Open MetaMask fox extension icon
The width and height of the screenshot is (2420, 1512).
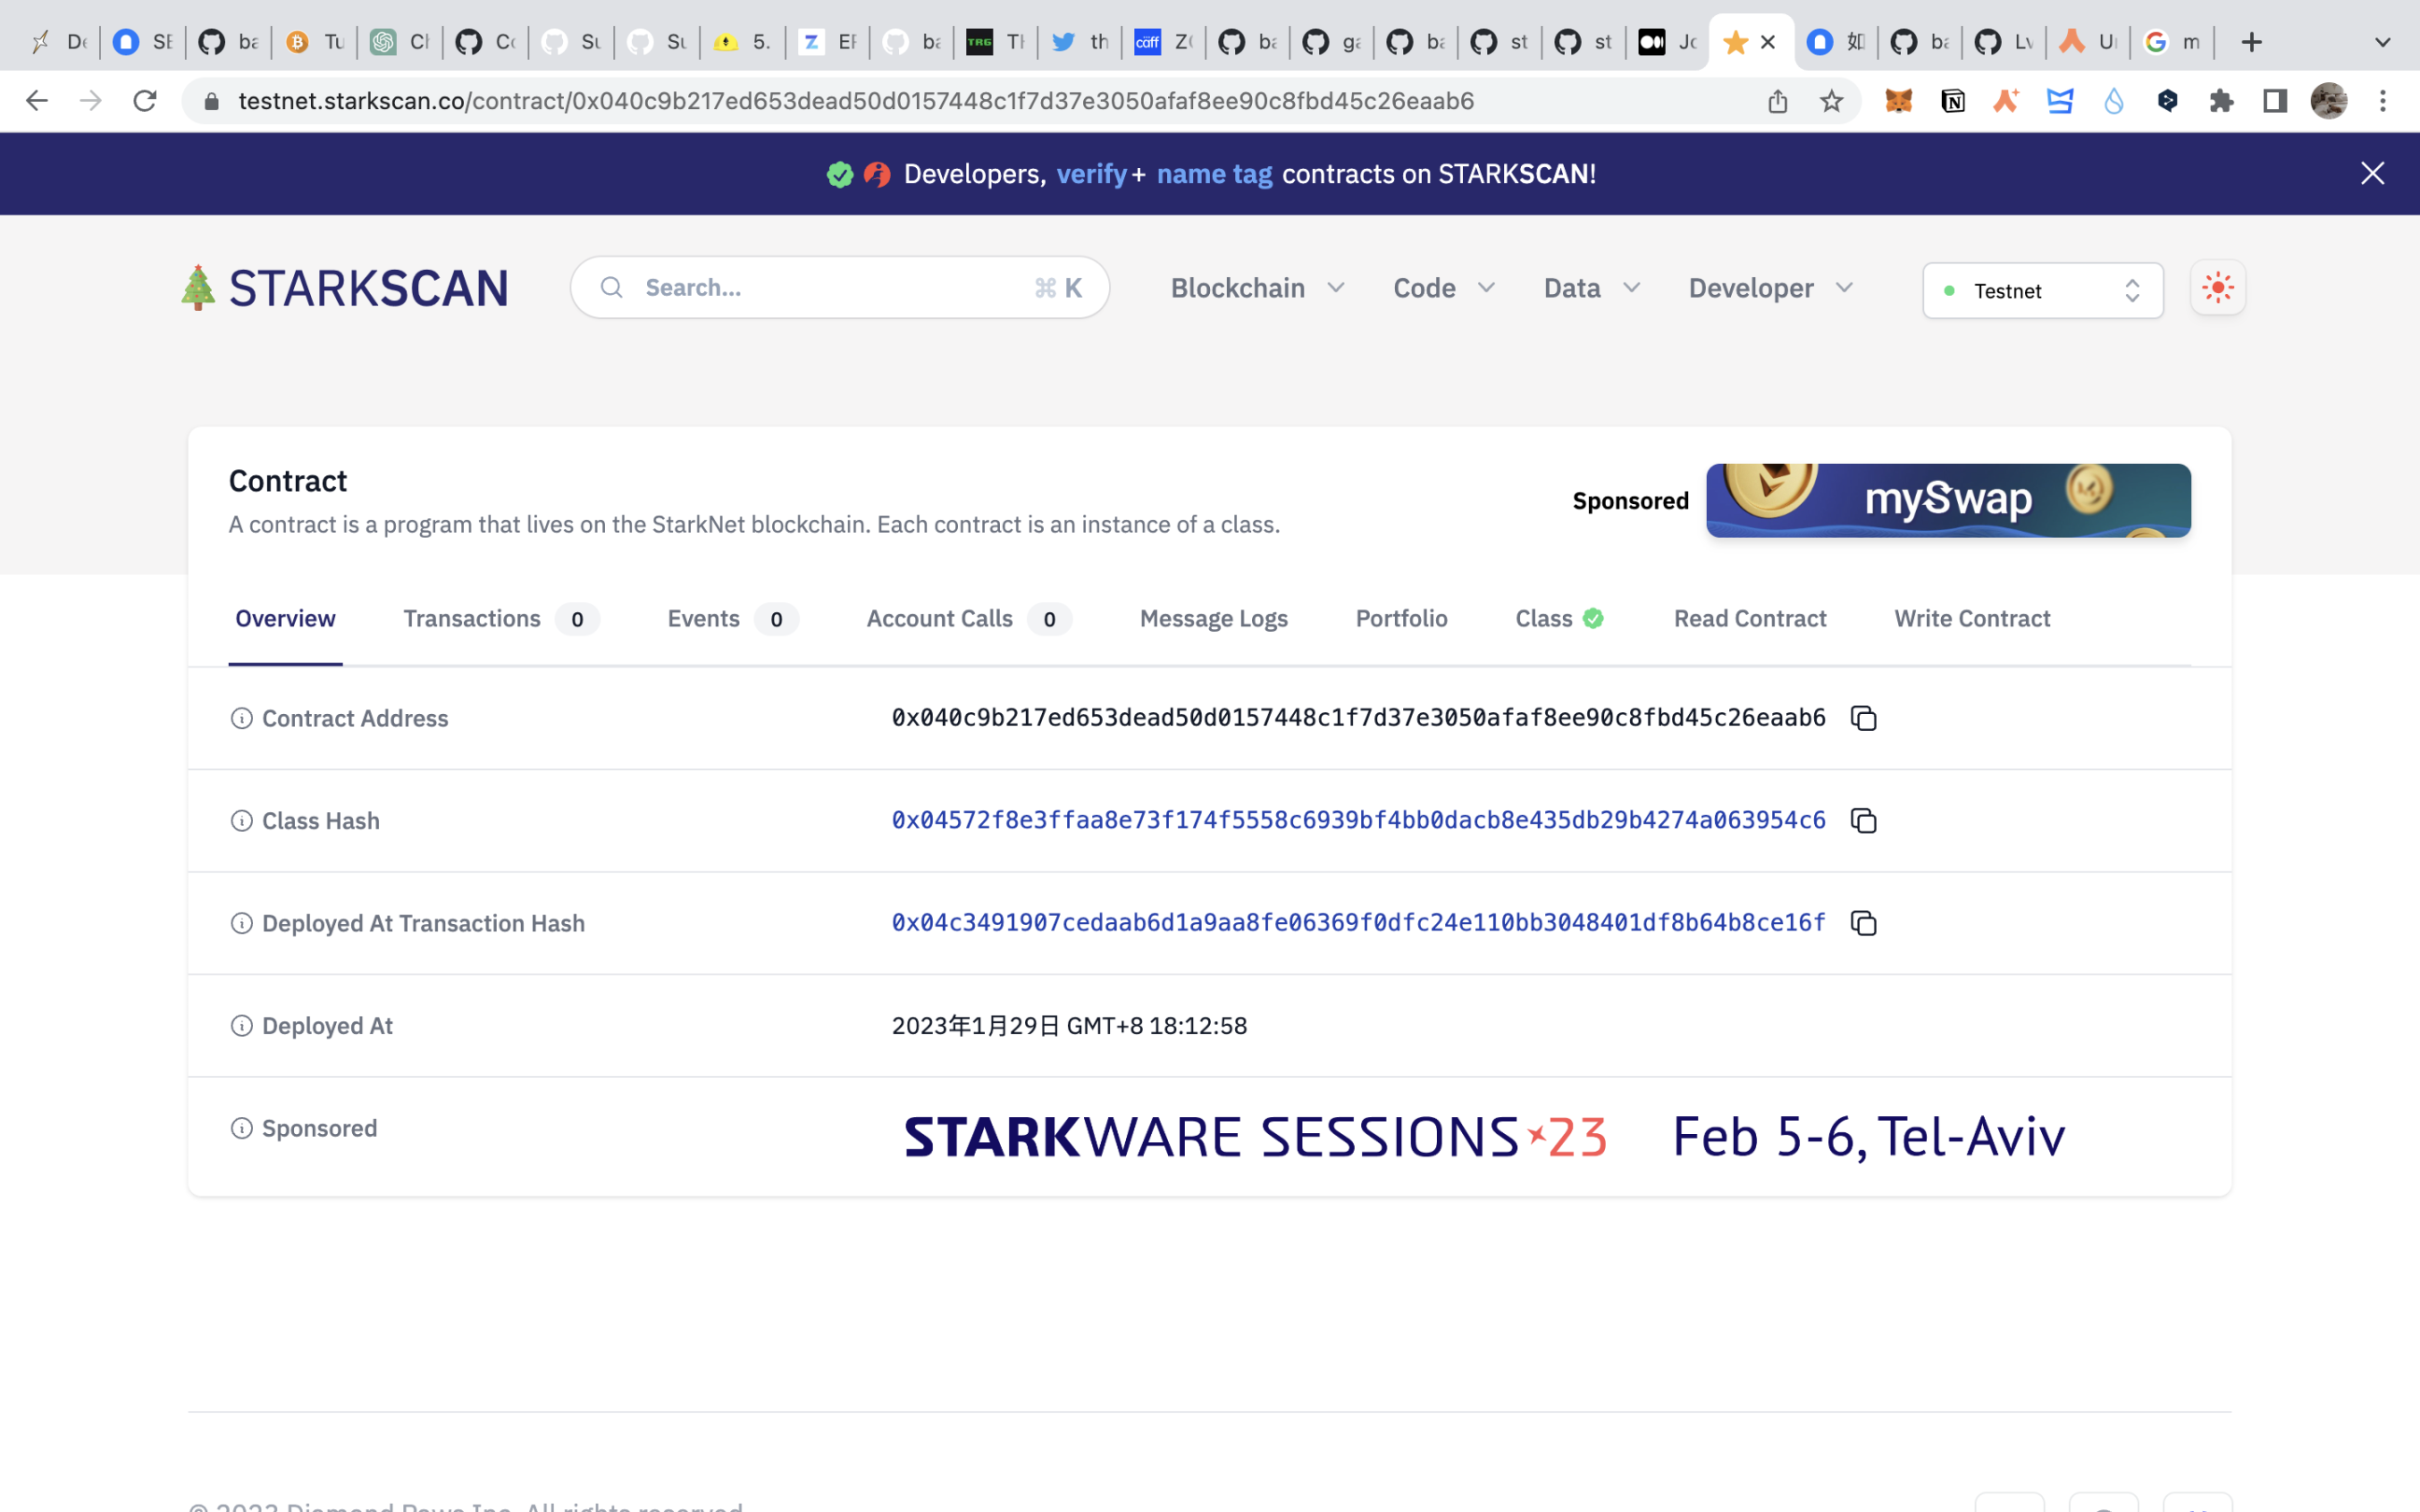coord(1898,101)
